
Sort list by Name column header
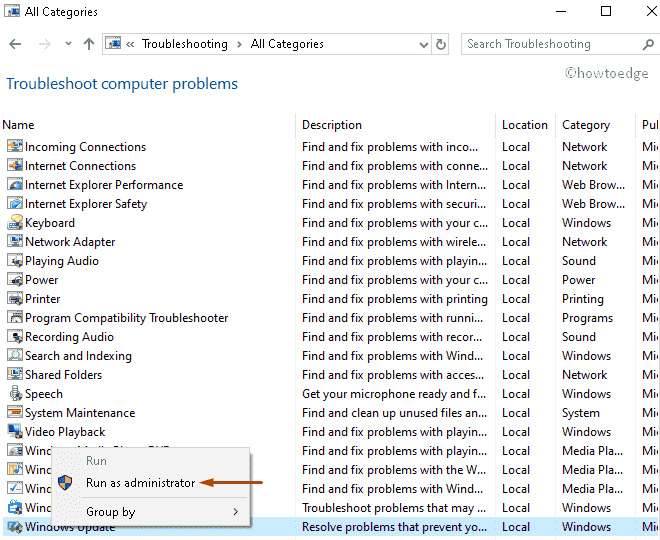(x=19, y=125)
